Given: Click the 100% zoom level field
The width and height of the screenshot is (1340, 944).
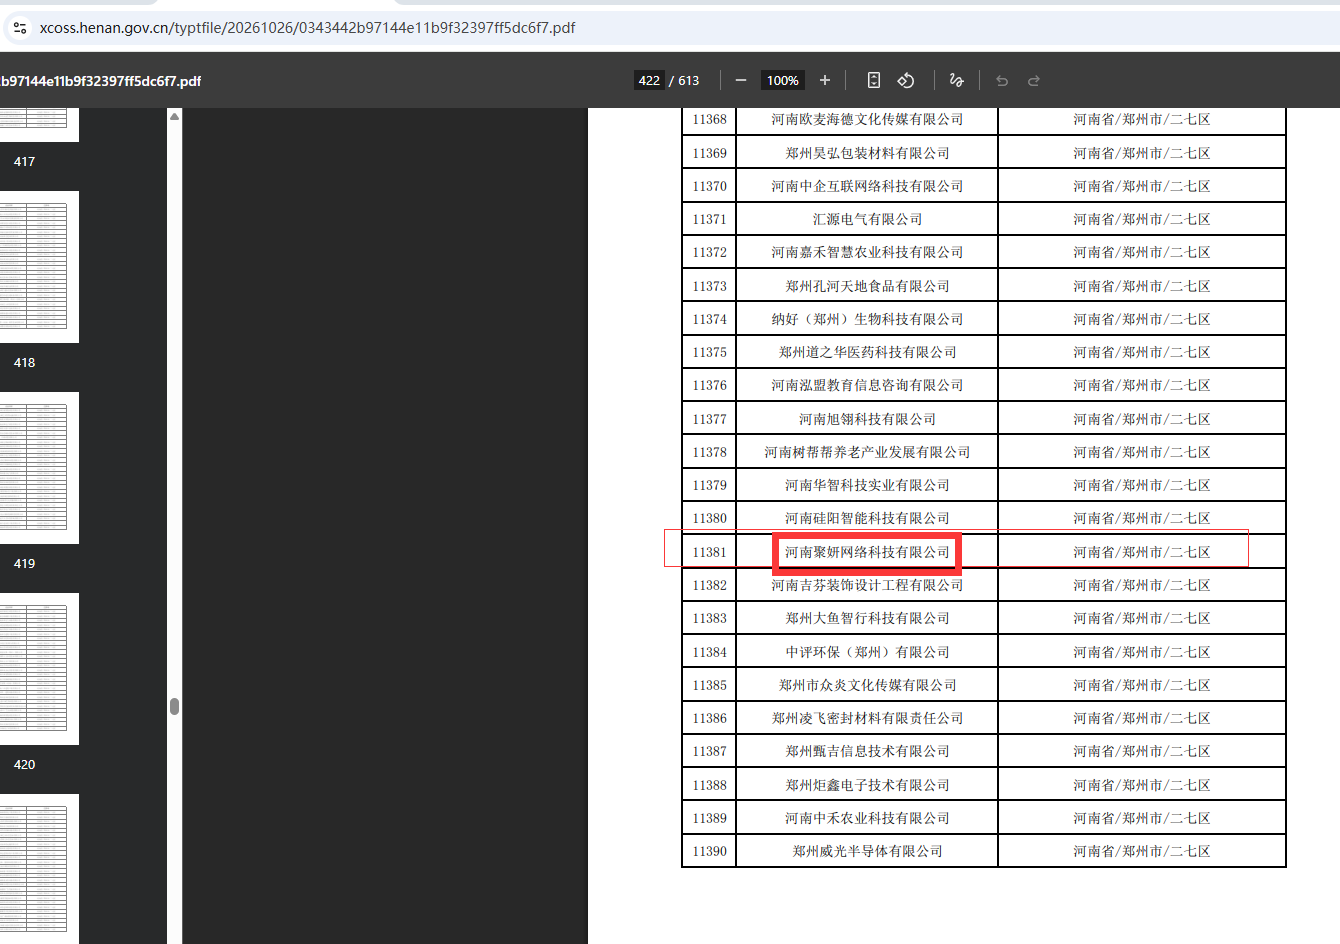Looking at the screenshot, I should click(x=783, y=81).
